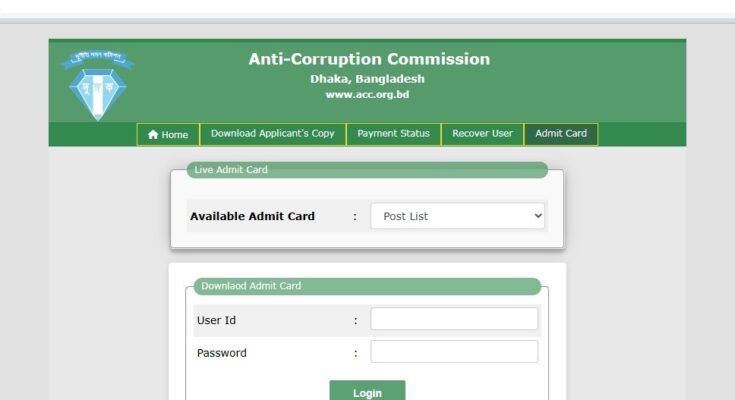Image resolution: width=735 pixels, height=400 pixels.
Task: Click the Downlaod Admit Card section header
Action: (x=251, y=286)
